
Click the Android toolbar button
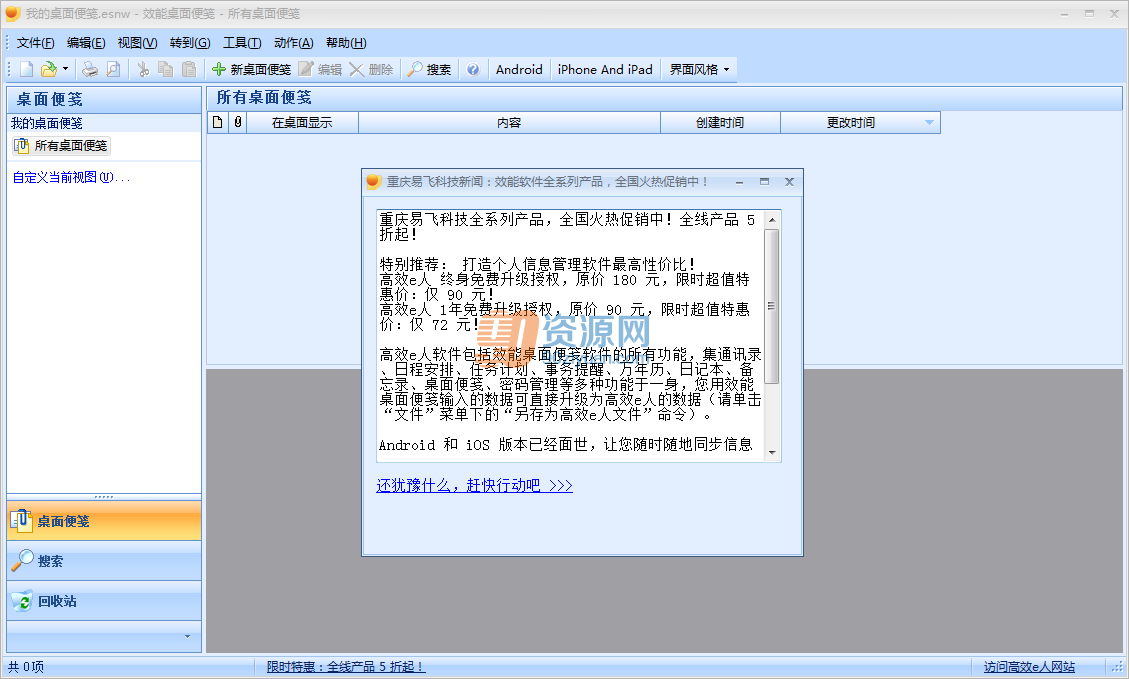519,69
